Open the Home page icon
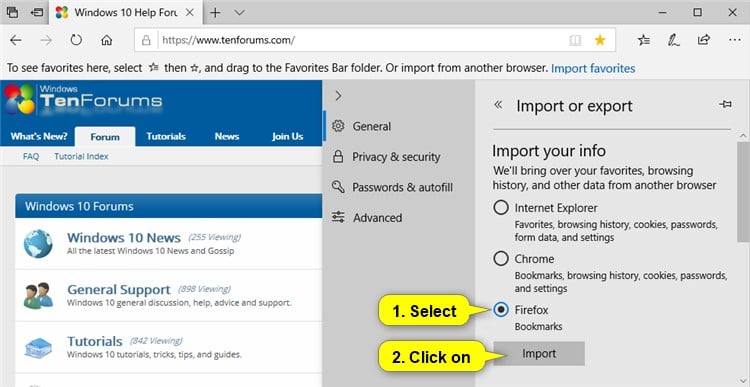This screenshot has height=387, width=750. pos(106,40)
